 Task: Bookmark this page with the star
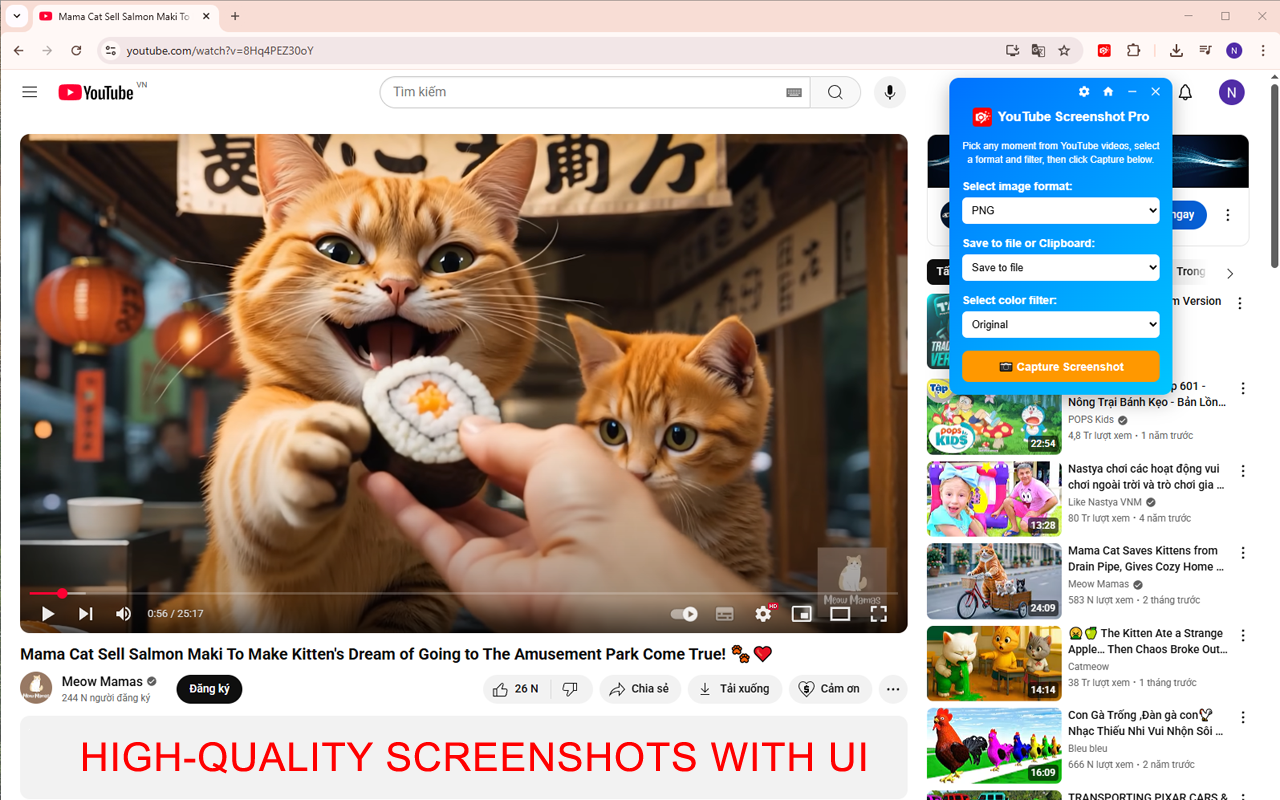click(1064, 50)
